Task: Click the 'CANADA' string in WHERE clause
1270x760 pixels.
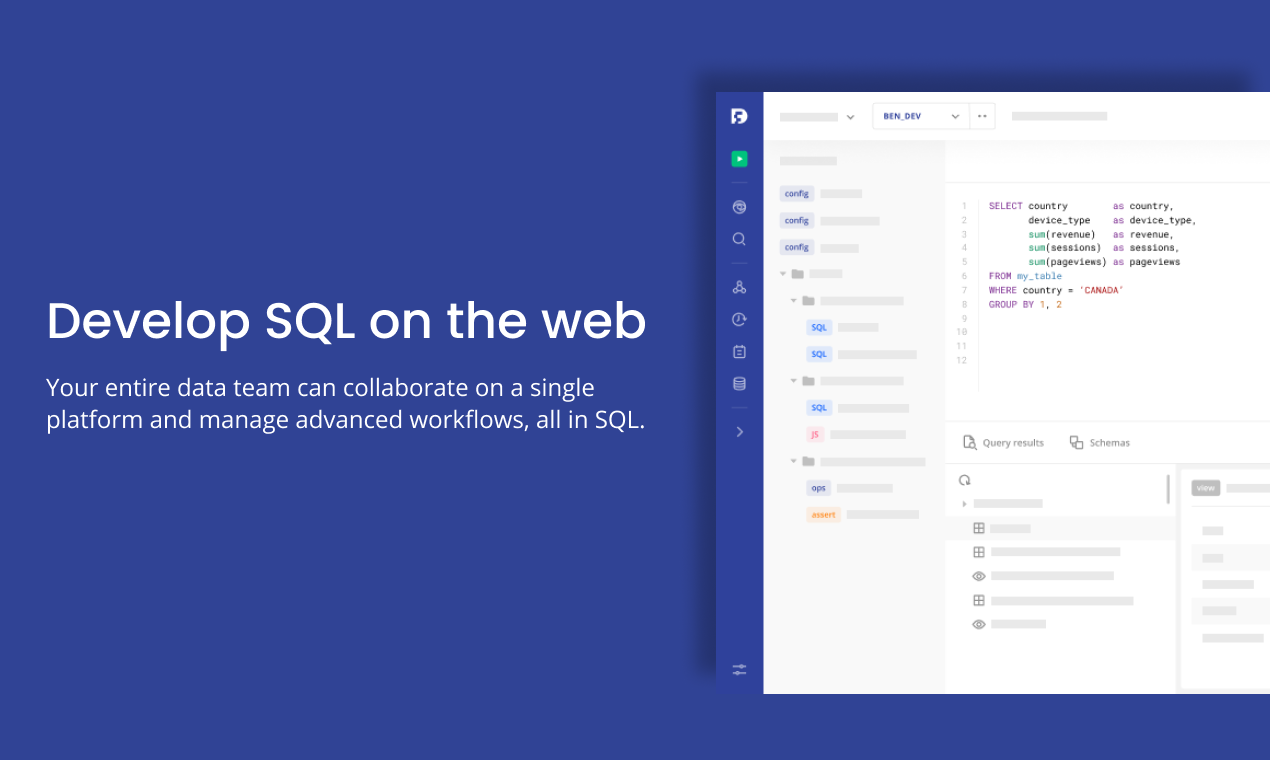Action: coord(1102,290)
